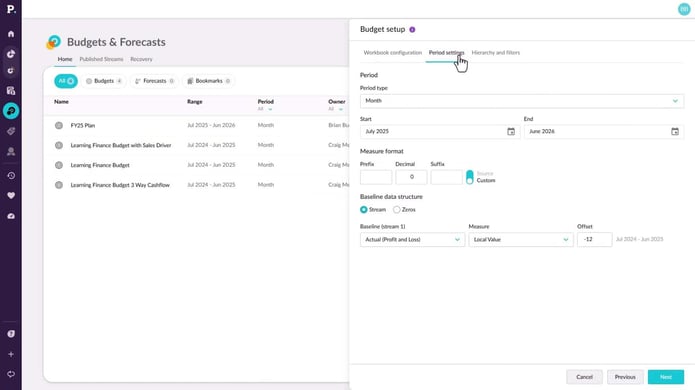Open Baseline (stream 1) dropdown

(x=412, y=240)
